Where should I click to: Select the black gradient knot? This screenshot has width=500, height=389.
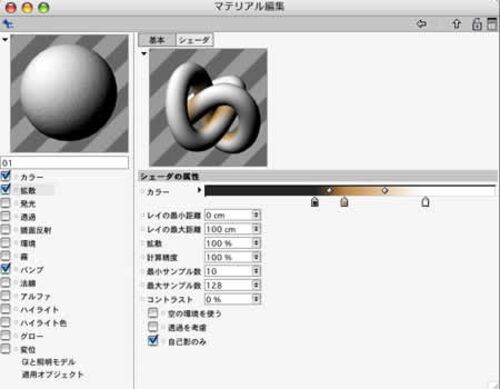pyautogui.click(x=315, y=202)
